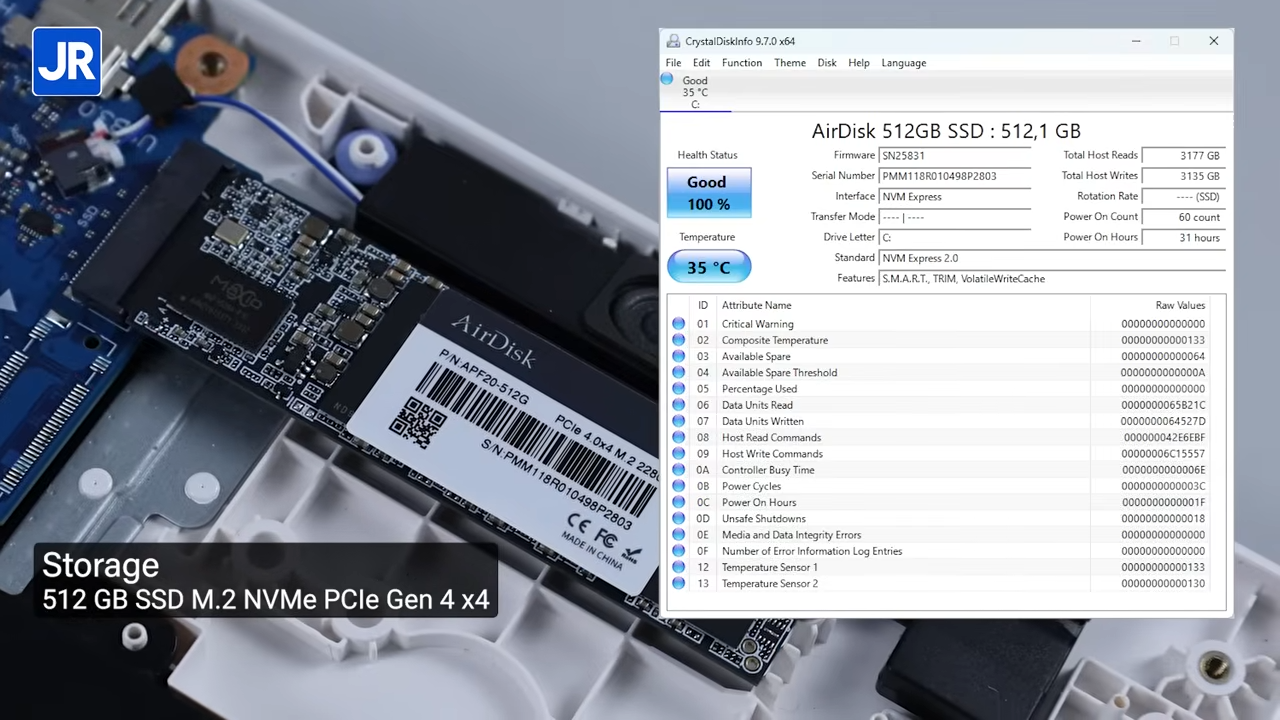Click the 35 °C temperature button
The image size is (1280, 720).
[x=708, y=267]
